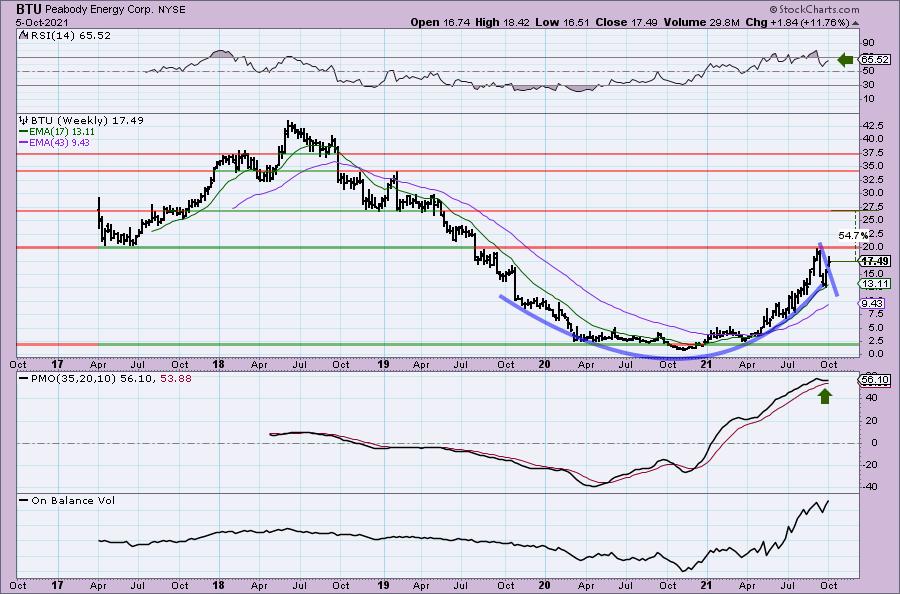This screenshot has width=900, height=594.
Task: Open the StockCharts.com attribution link
Action: [x=814, y=9]
